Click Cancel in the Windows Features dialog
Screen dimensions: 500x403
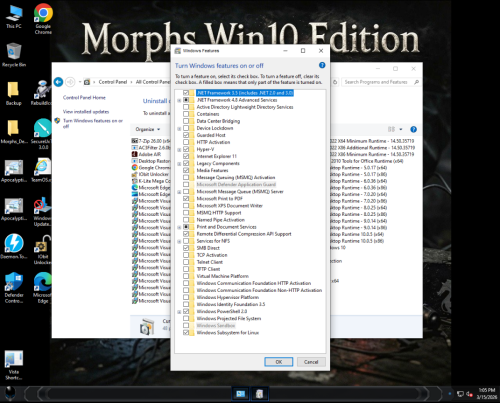click(311, 362)
